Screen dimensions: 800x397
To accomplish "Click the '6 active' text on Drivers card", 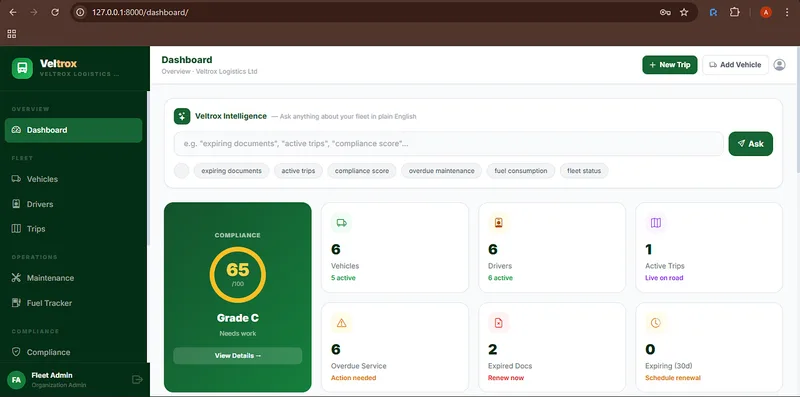I will click(x=501, y=278).
